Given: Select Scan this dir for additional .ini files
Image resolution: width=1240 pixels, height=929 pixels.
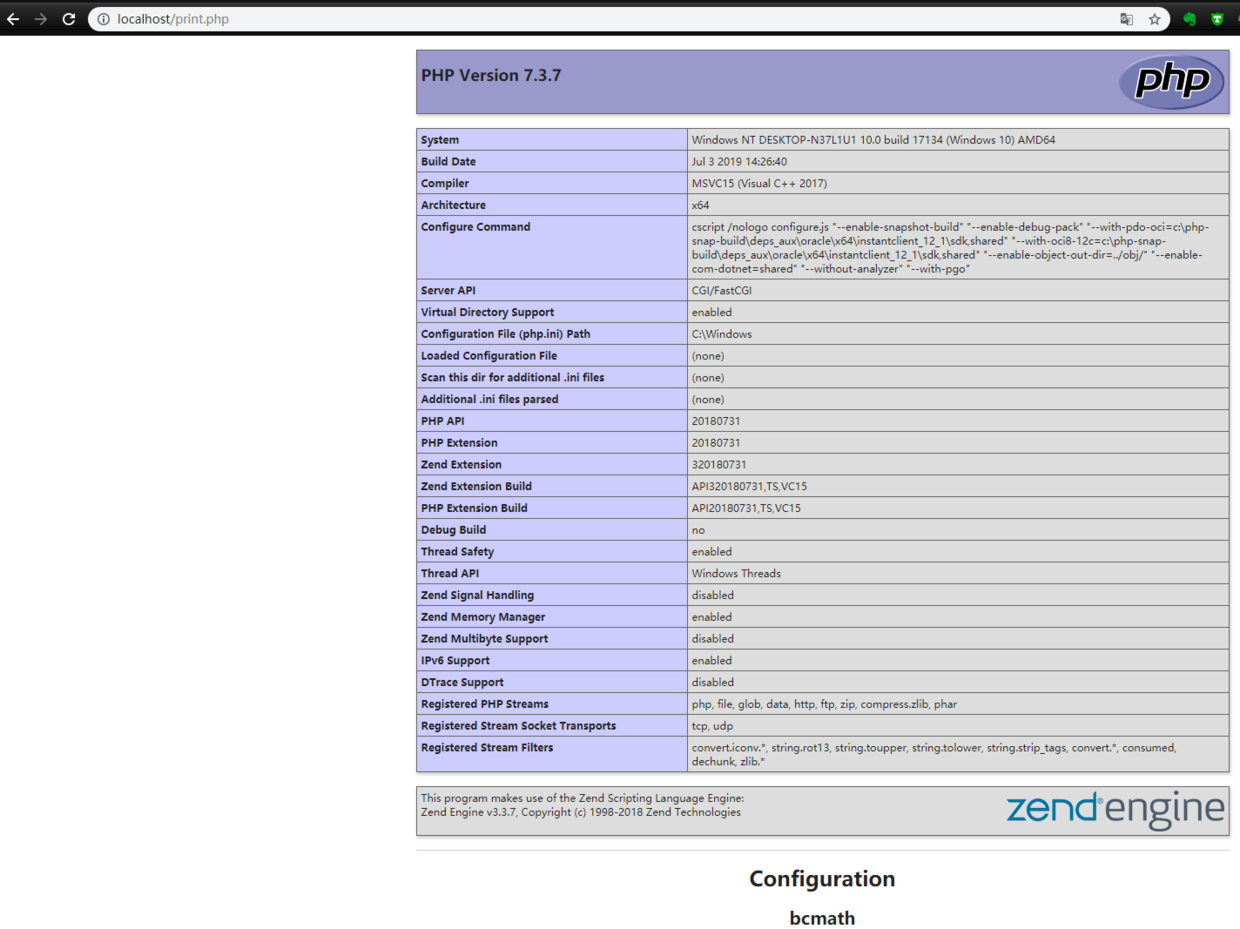Looking at the screenshot, I should tap(513, 378).
